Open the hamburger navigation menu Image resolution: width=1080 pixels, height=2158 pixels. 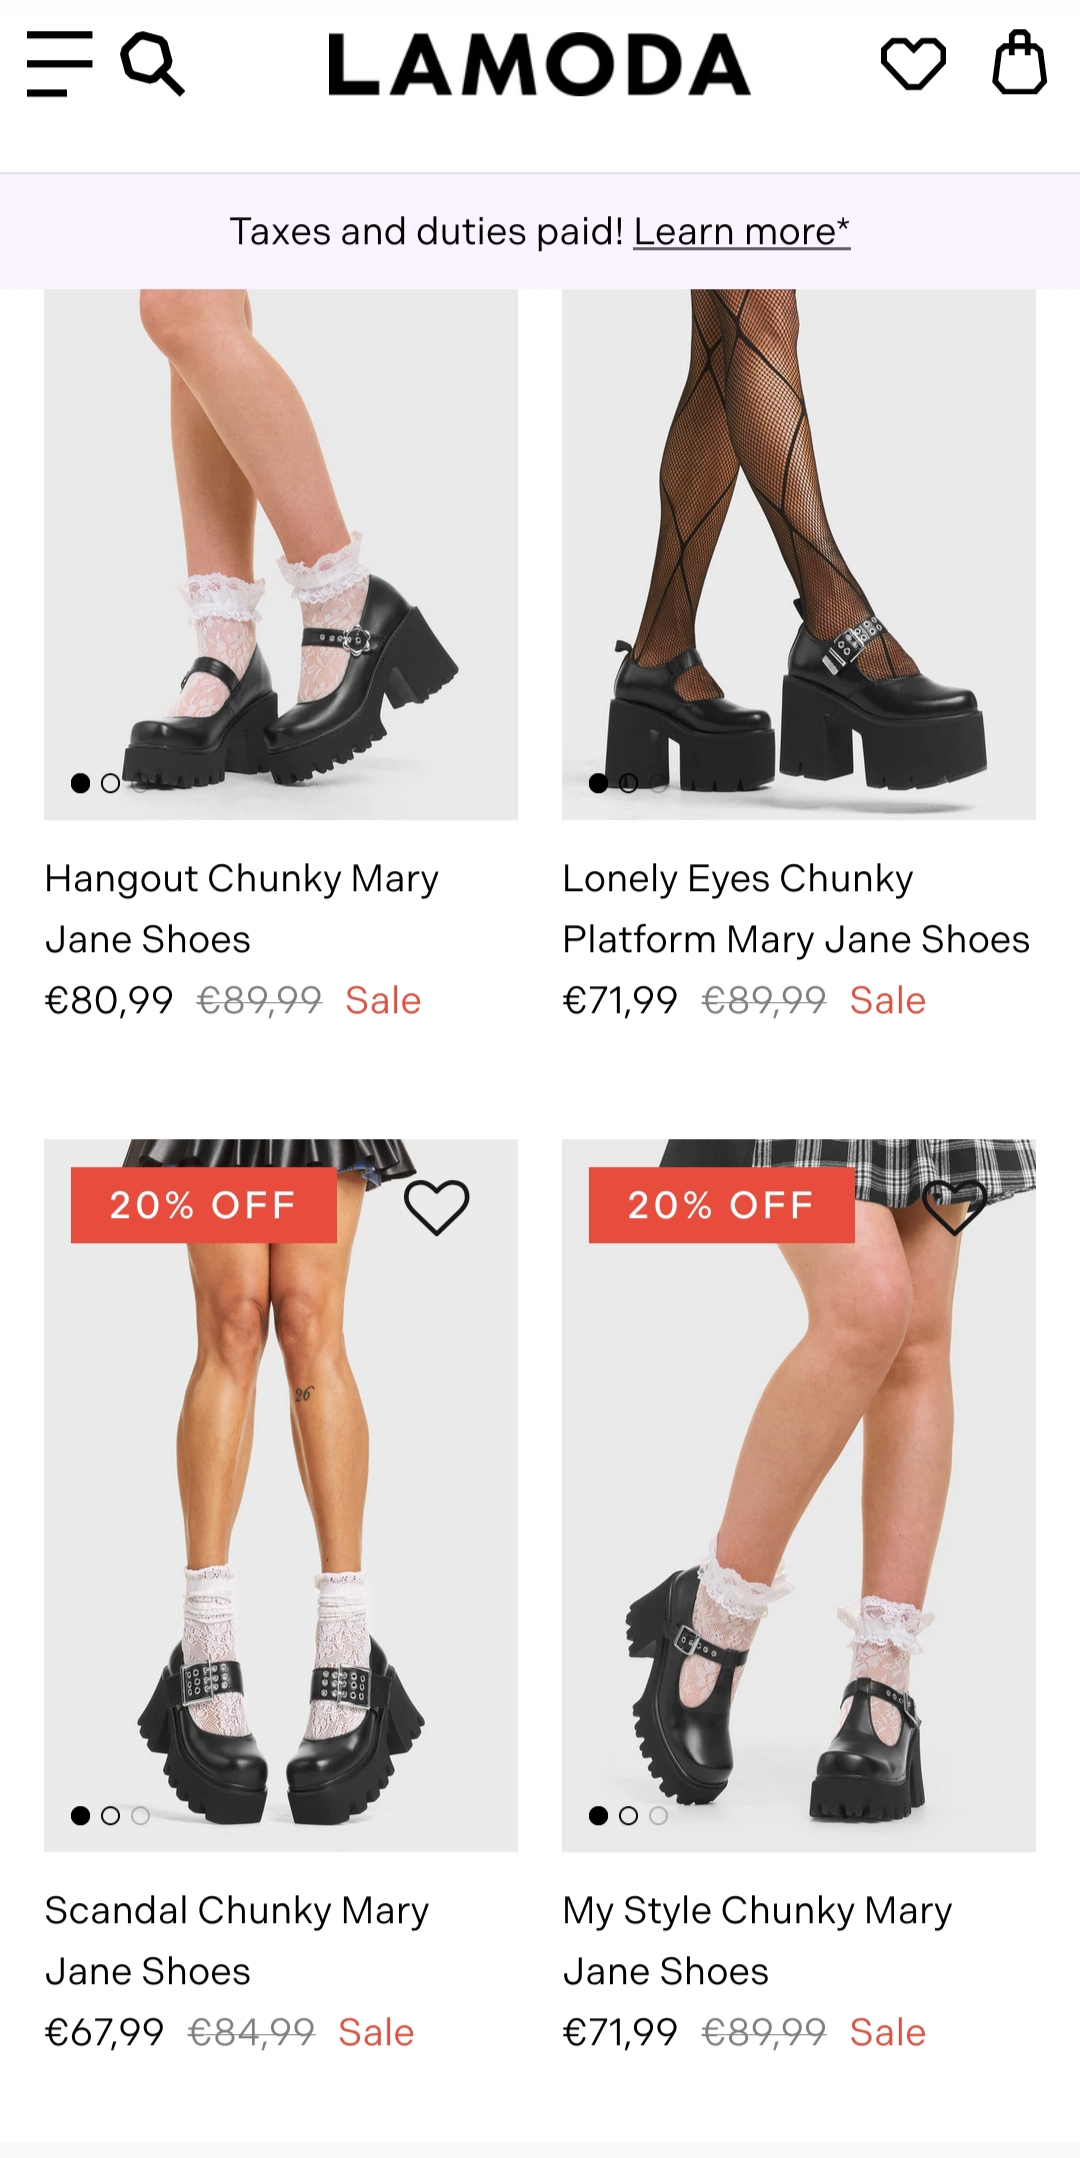[x=60, y=64]
